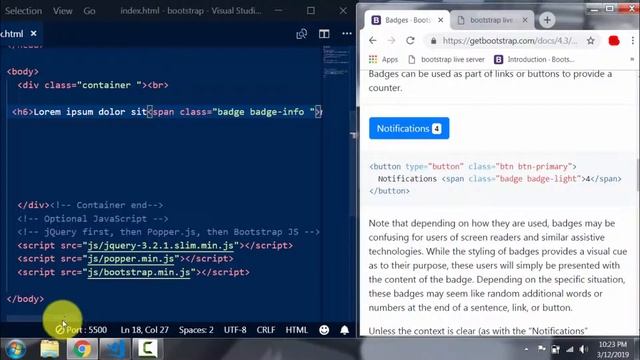Viewport: 640px width, 360px height.
Task: Click the closing </body> tag
Action: [25, 299]
